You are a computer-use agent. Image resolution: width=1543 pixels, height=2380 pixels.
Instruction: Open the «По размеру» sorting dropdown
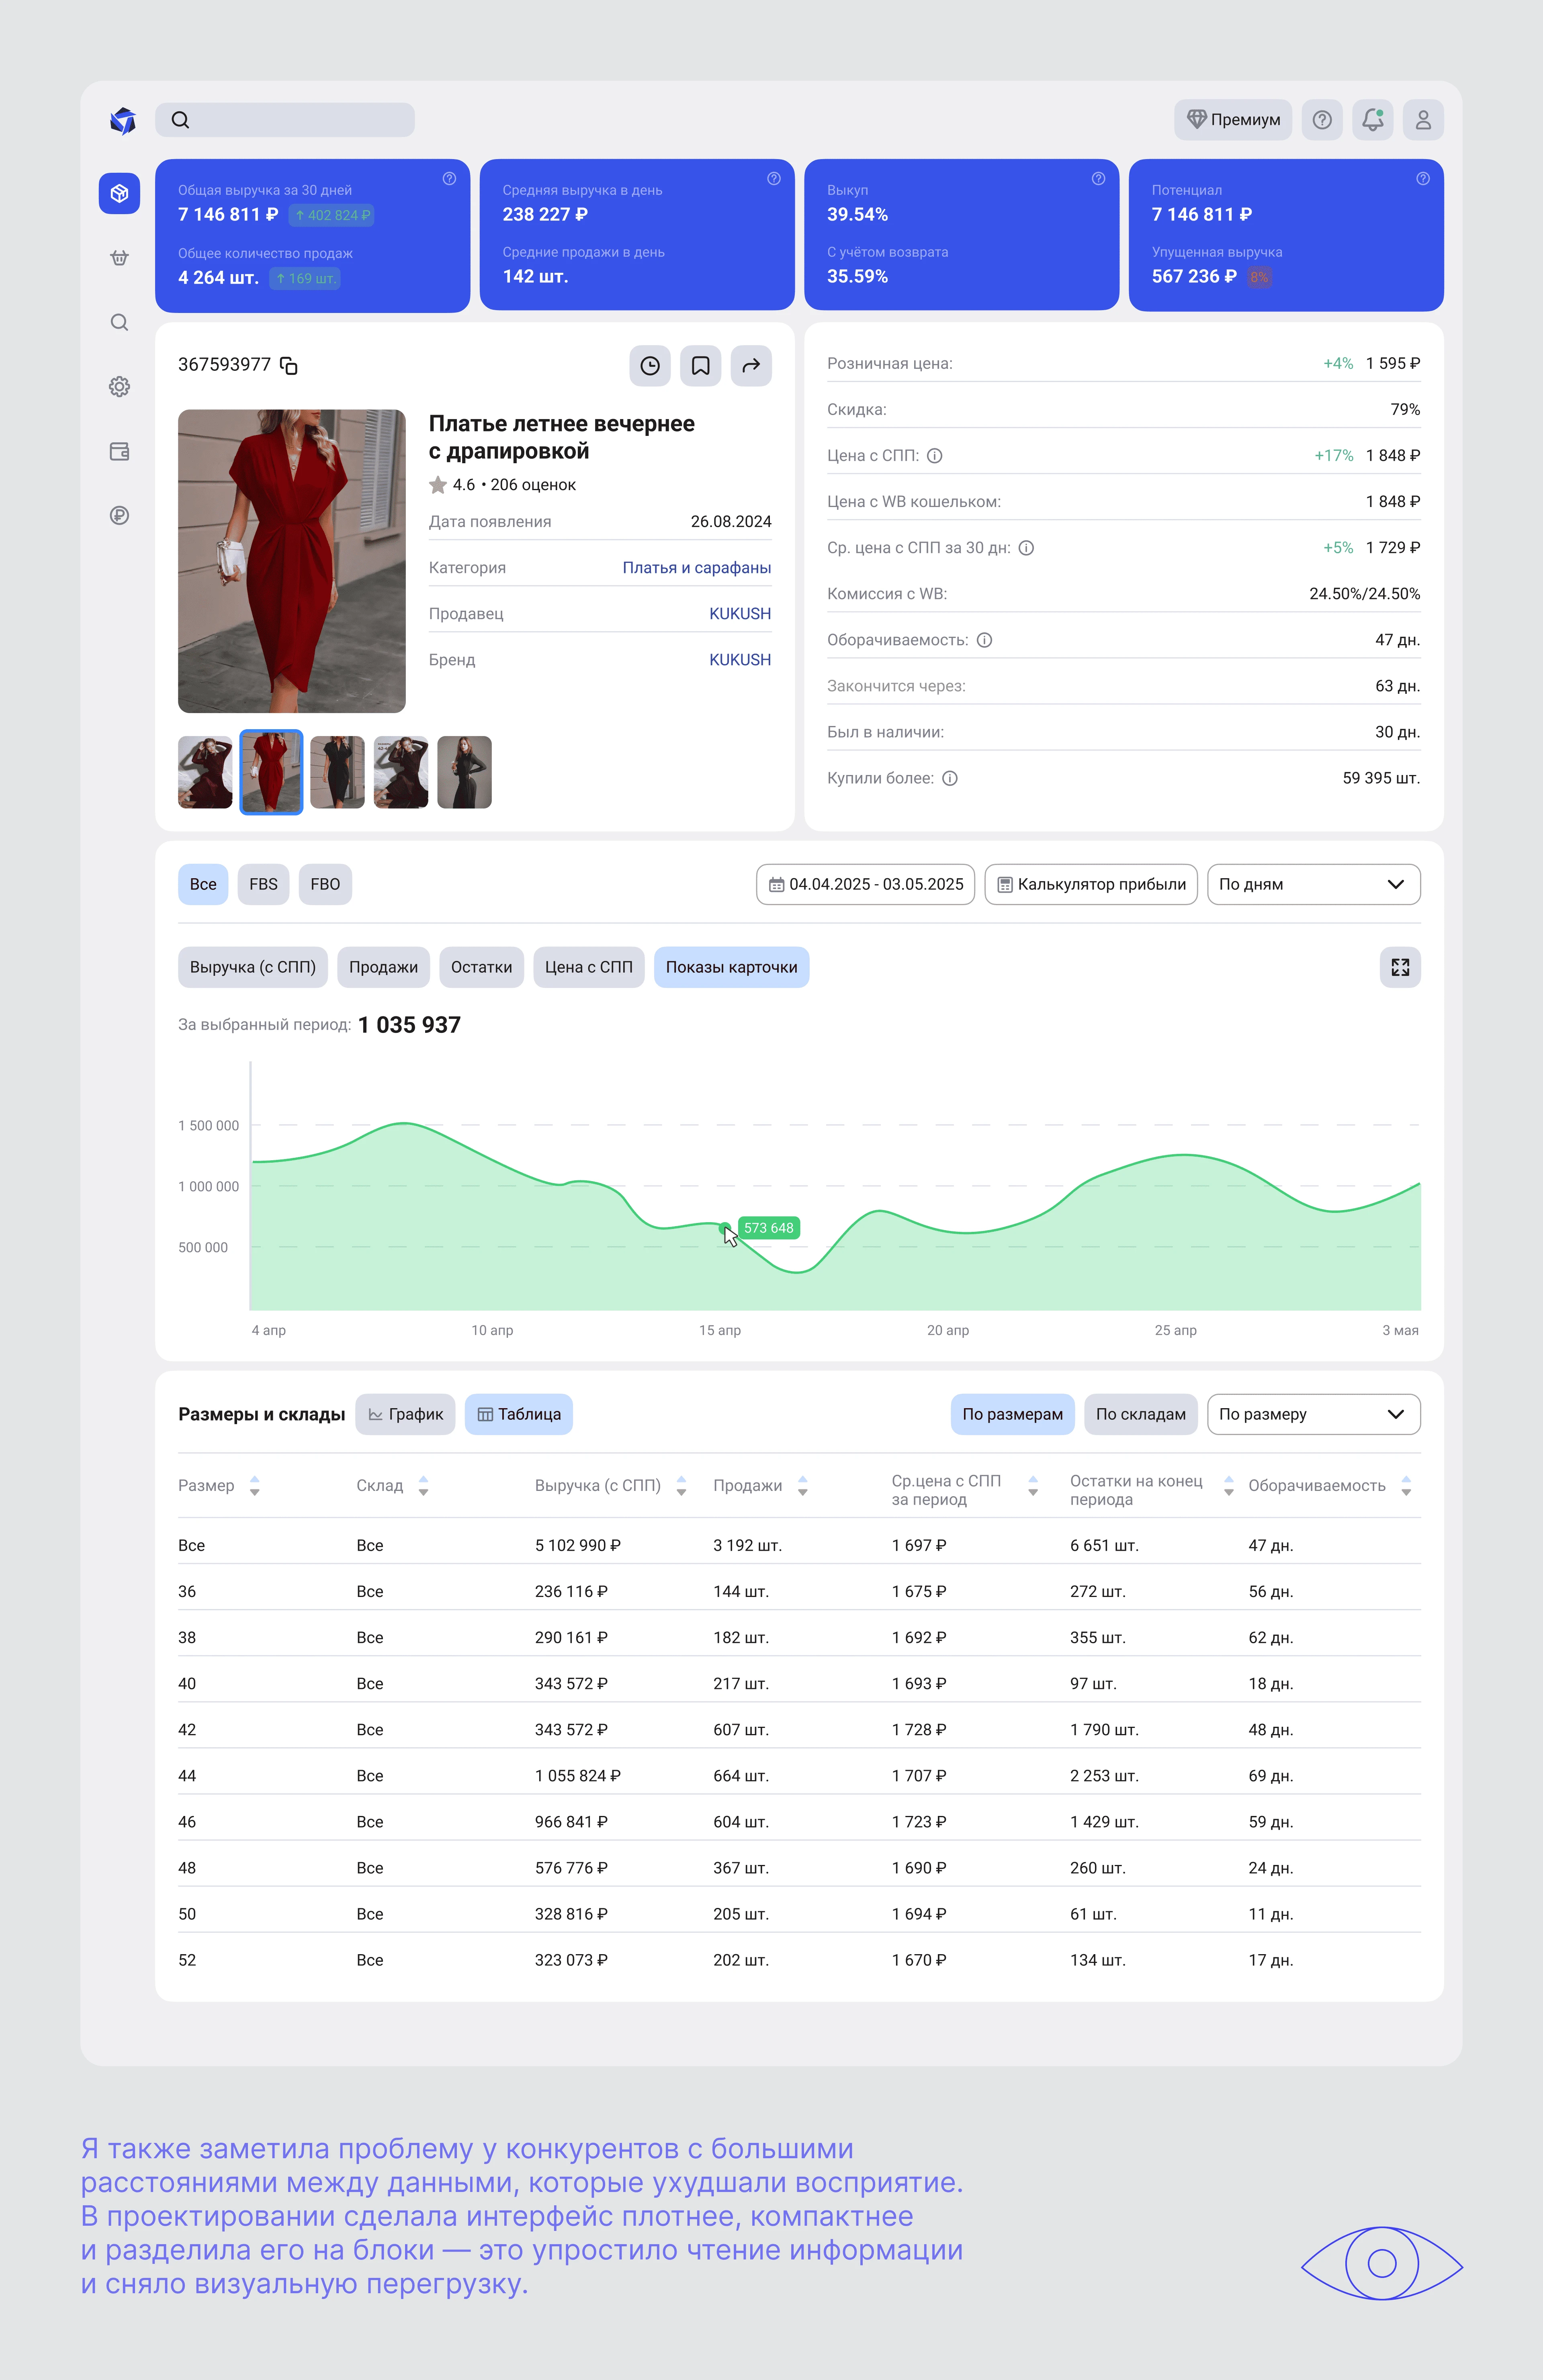(x=1313, y=1414)
